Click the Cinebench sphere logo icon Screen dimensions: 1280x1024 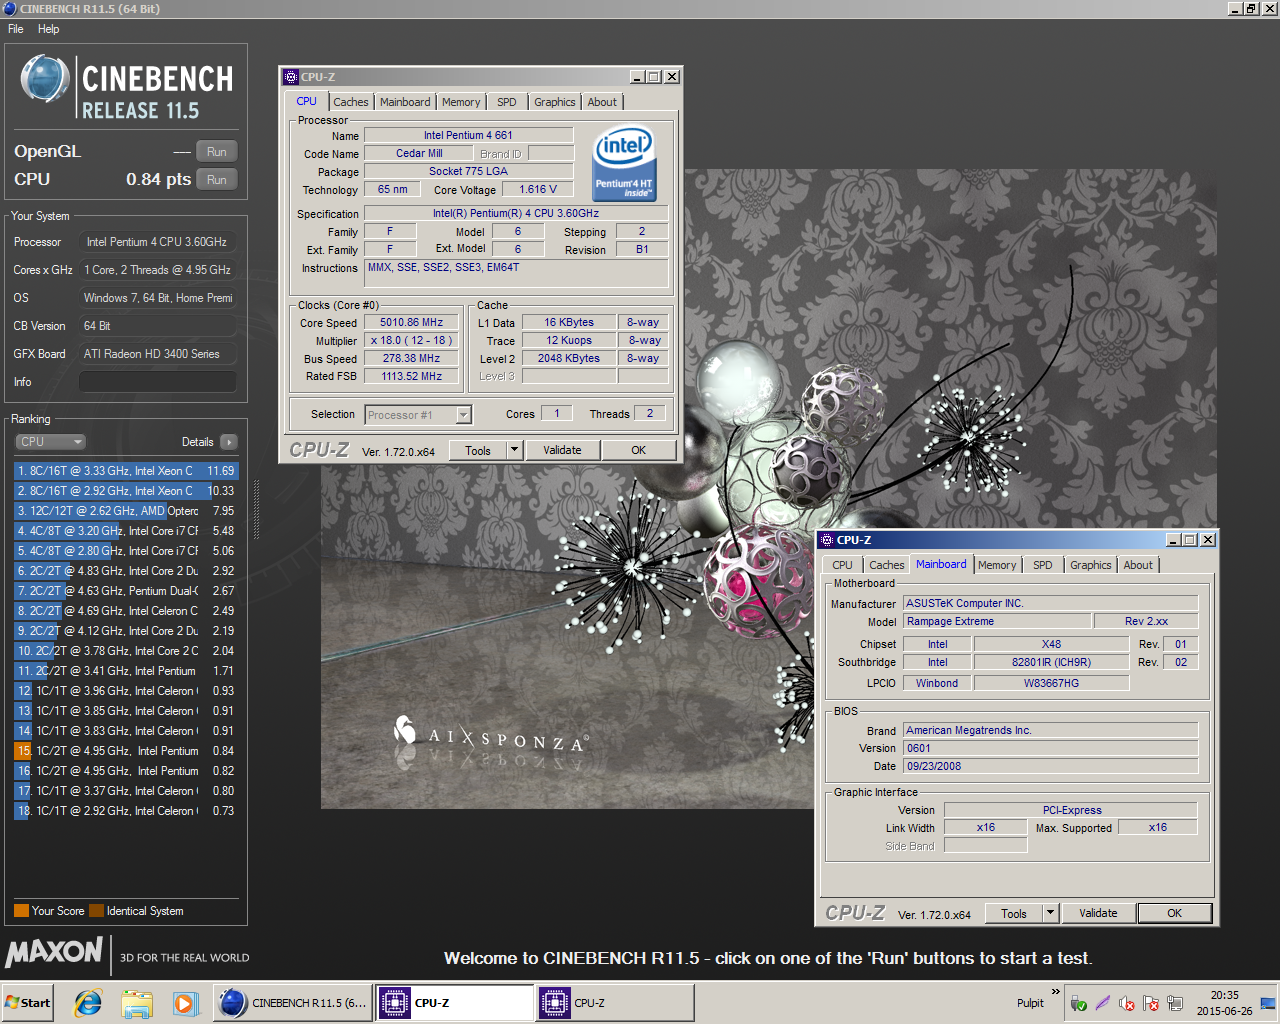pyautogui.click(x=45, y=79)
